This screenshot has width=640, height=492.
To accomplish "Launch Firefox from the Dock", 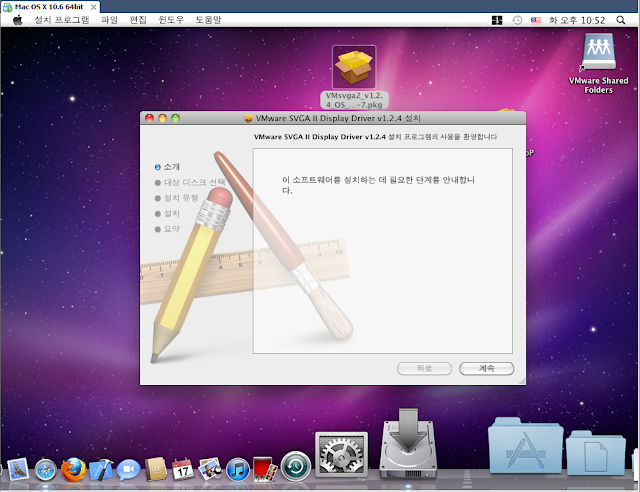I will tap(74, 470).
